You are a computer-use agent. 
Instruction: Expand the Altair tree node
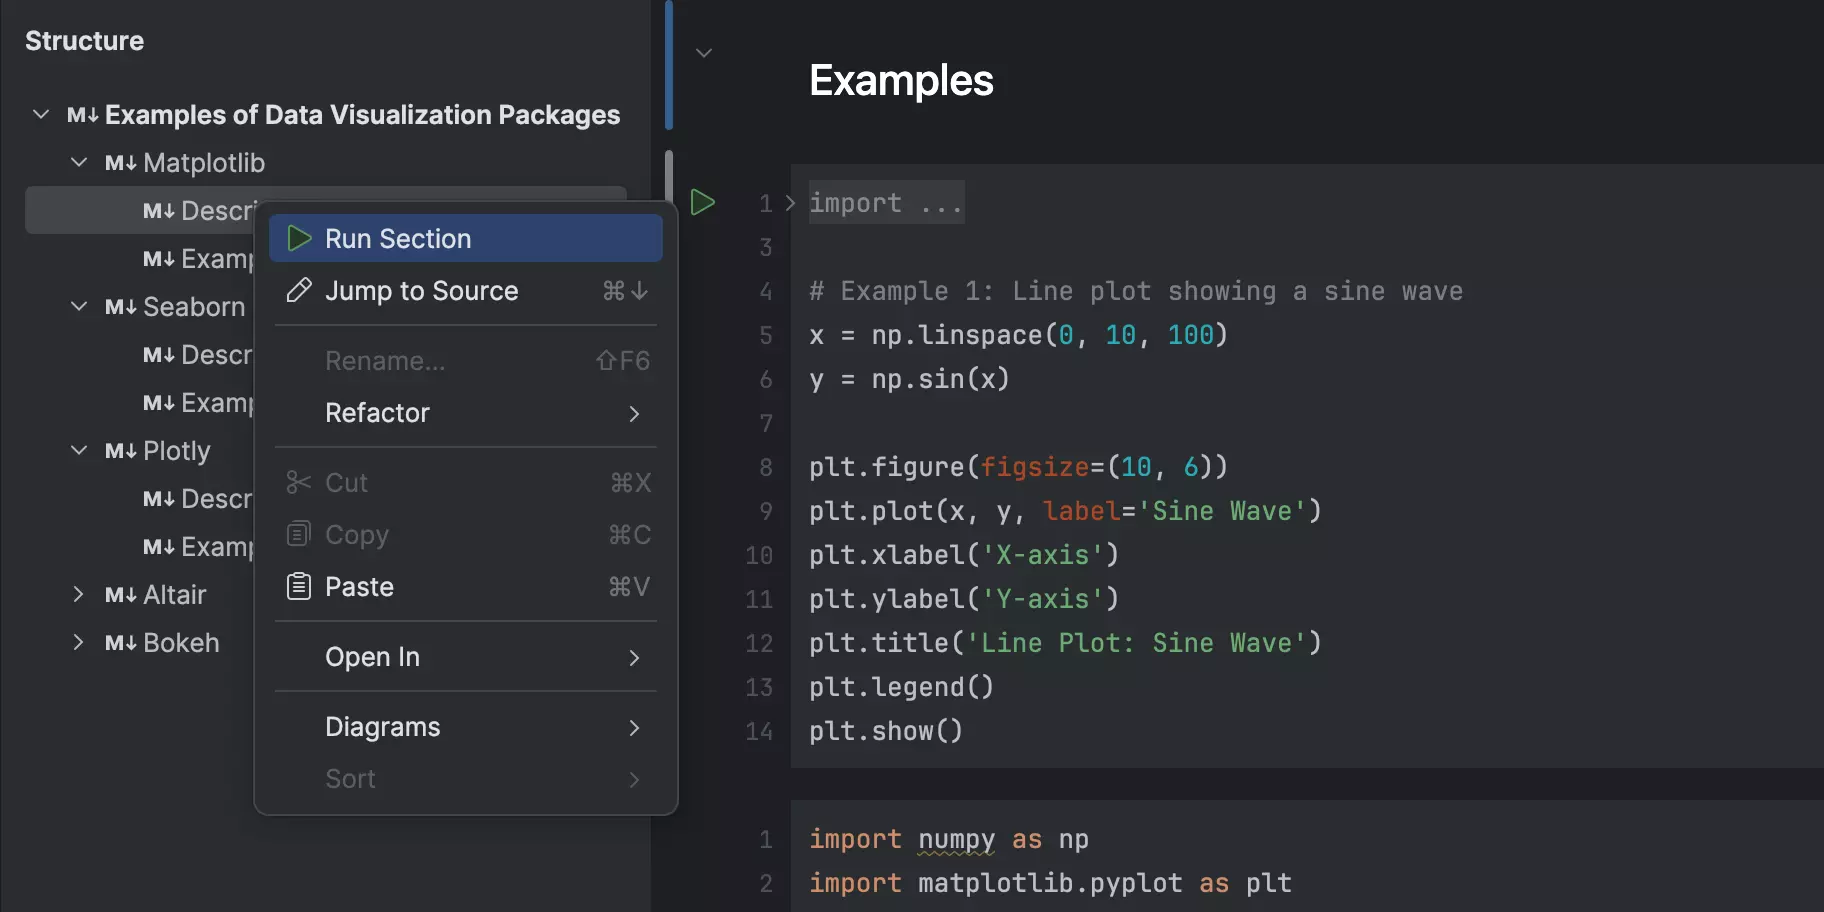click(79, 594)
